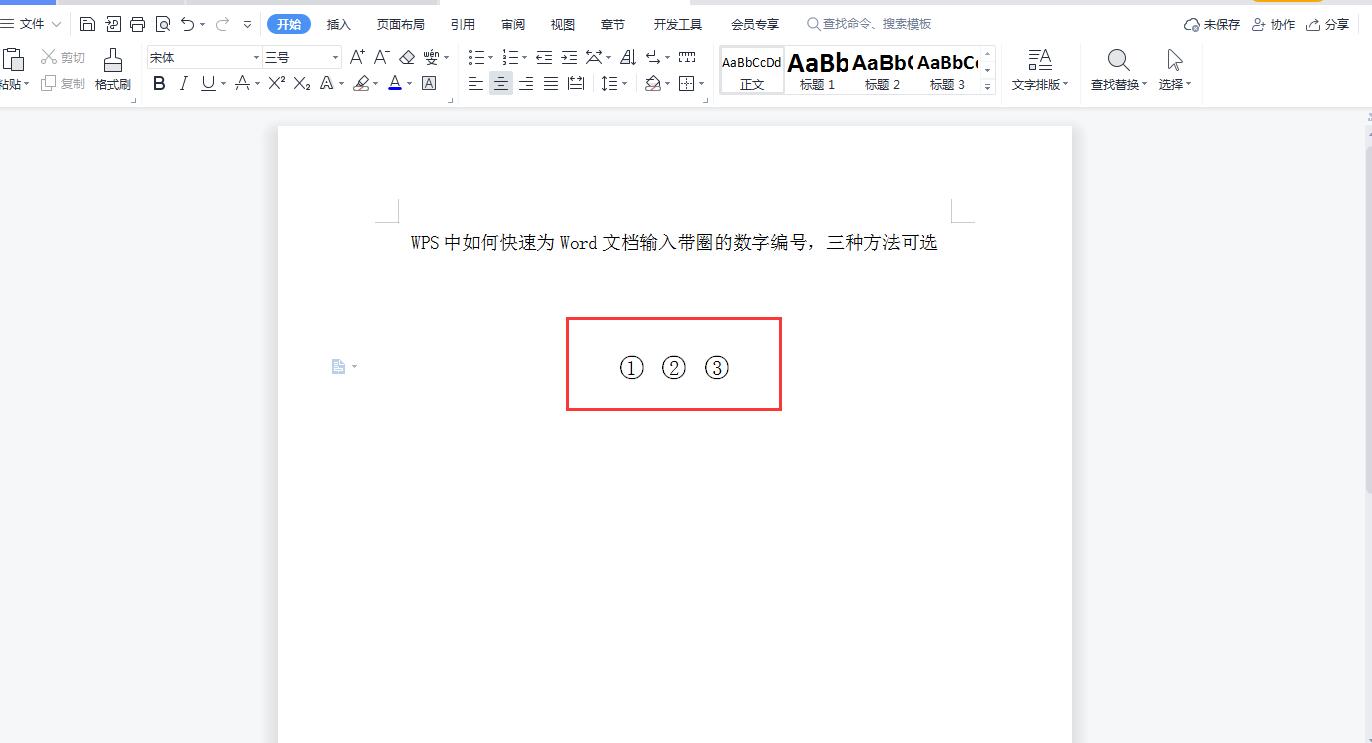This screenshot has height=743, width=1372.
Task: Open the Find and Replace (查找替换) tool
Action: [x=1119, y=69]
